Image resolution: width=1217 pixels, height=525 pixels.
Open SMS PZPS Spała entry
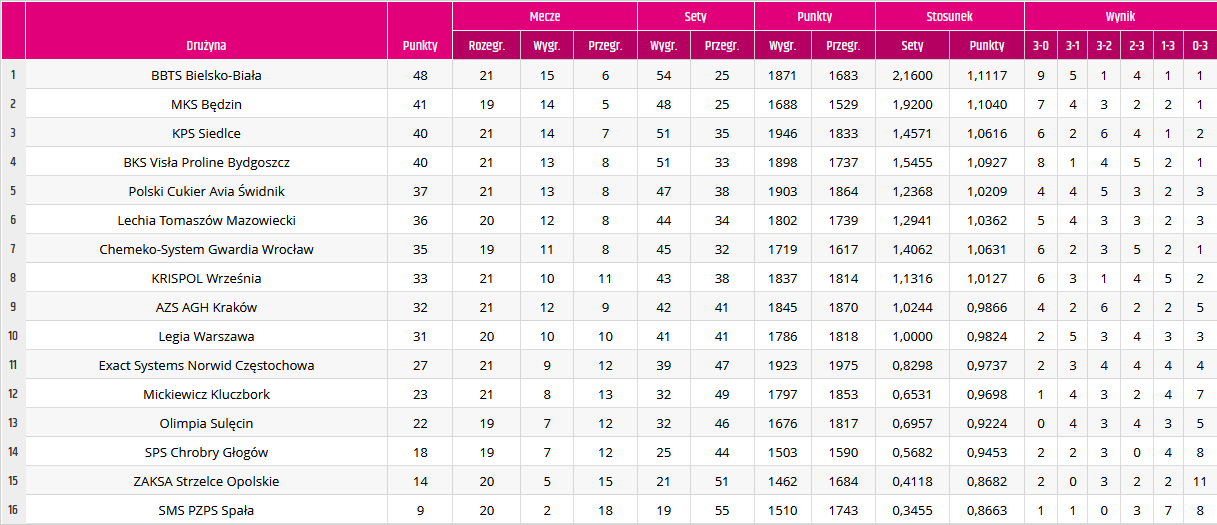click(206, 511)
